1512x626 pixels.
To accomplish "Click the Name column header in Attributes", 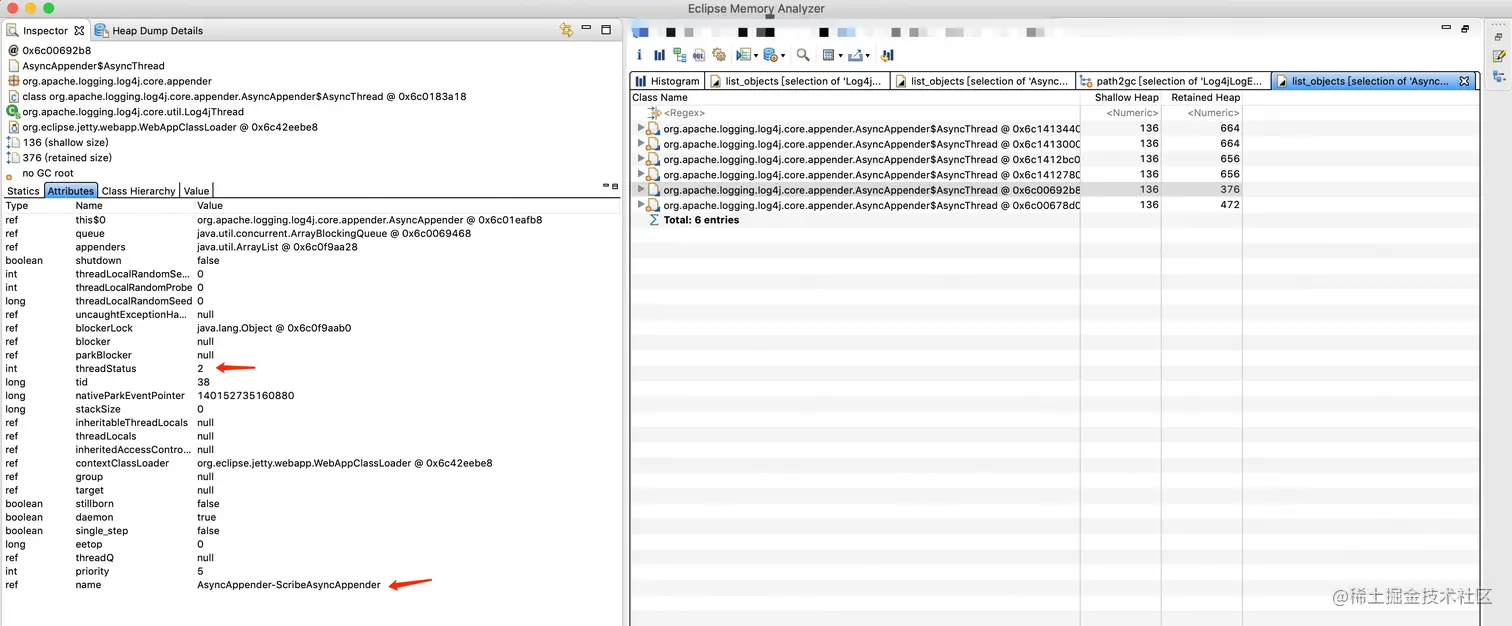I will tap(89, 206).
